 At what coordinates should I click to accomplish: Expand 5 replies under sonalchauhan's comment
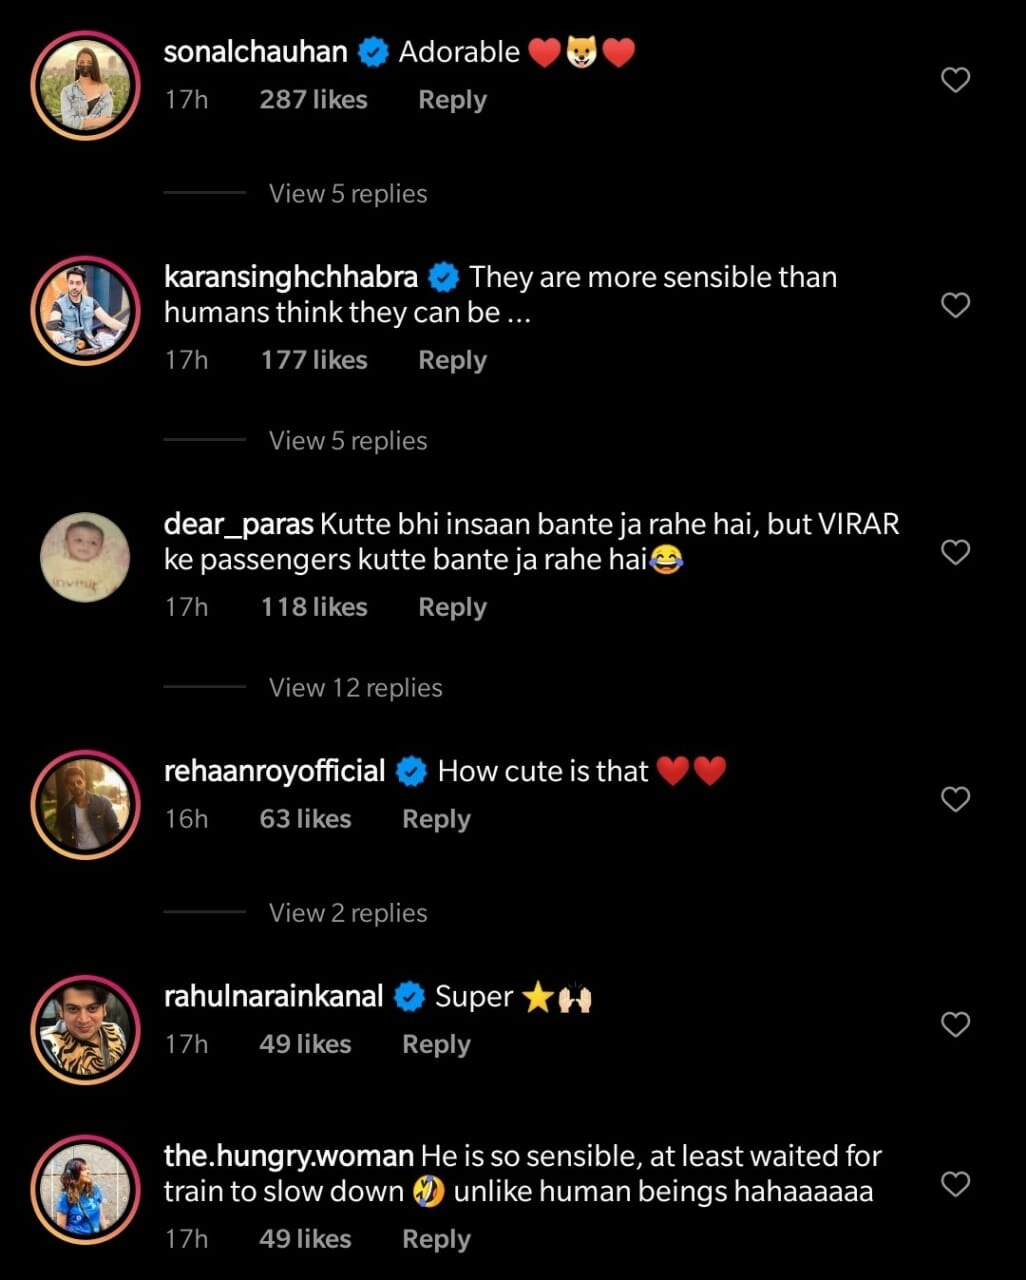click(x=347, y=193)
